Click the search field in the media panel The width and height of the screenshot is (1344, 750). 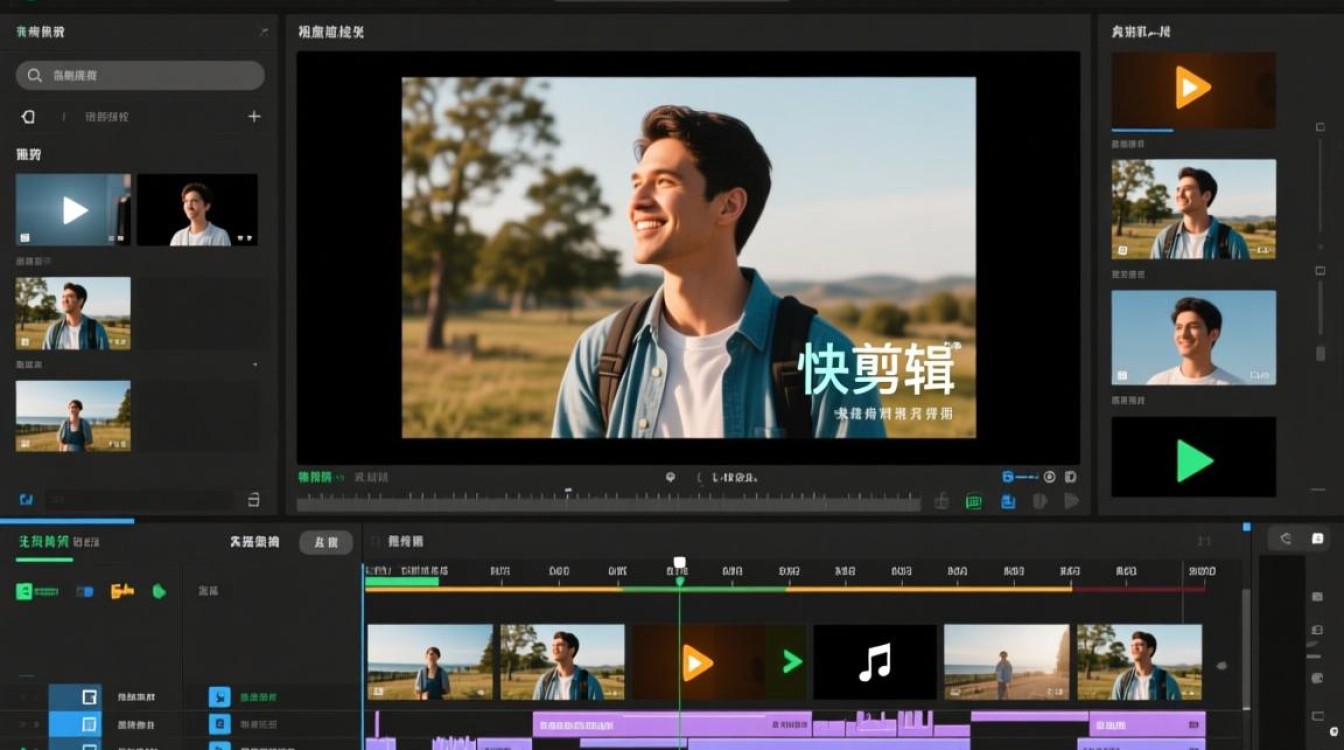point(140,75)
